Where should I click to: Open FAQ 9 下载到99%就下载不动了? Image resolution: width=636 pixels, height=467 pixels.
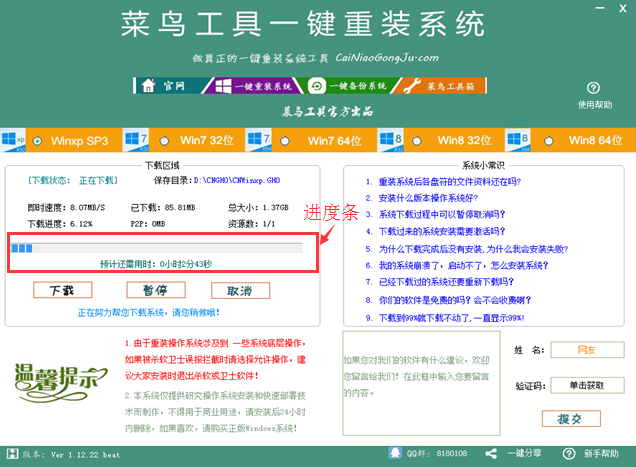pos(451,318)
